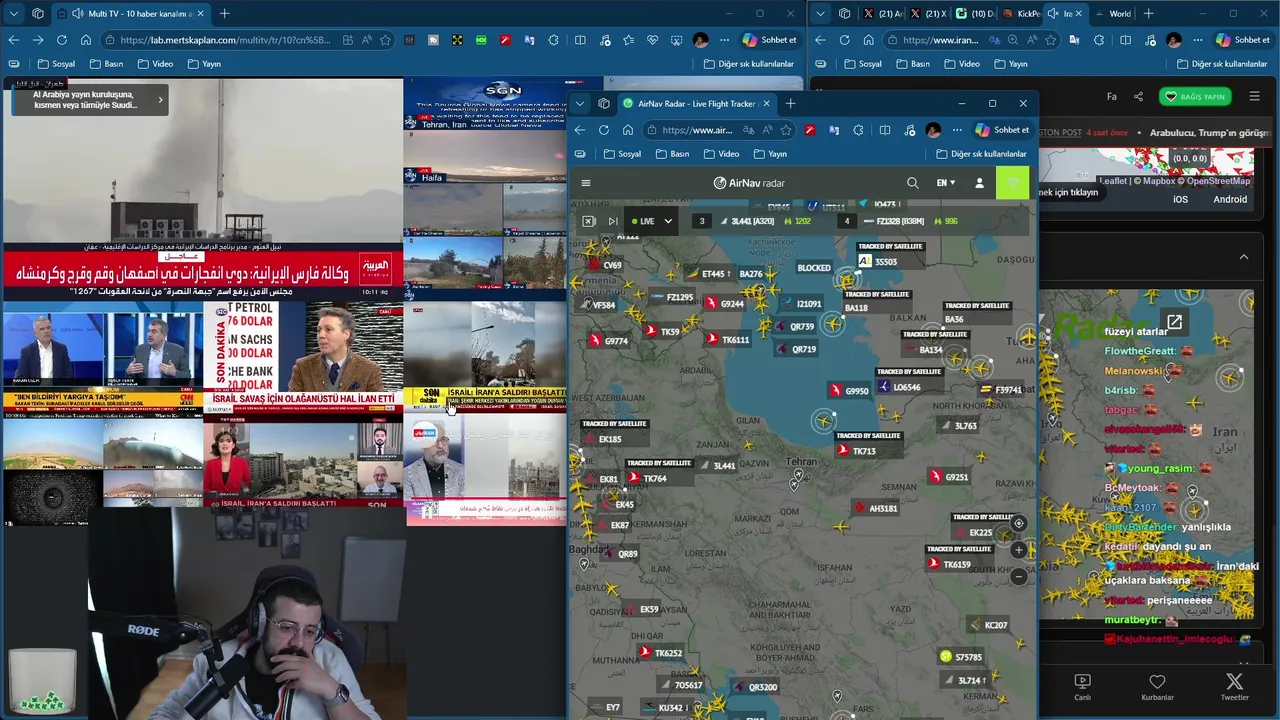Open the Al Arabiya live stream thumbnail

point(203,189)
